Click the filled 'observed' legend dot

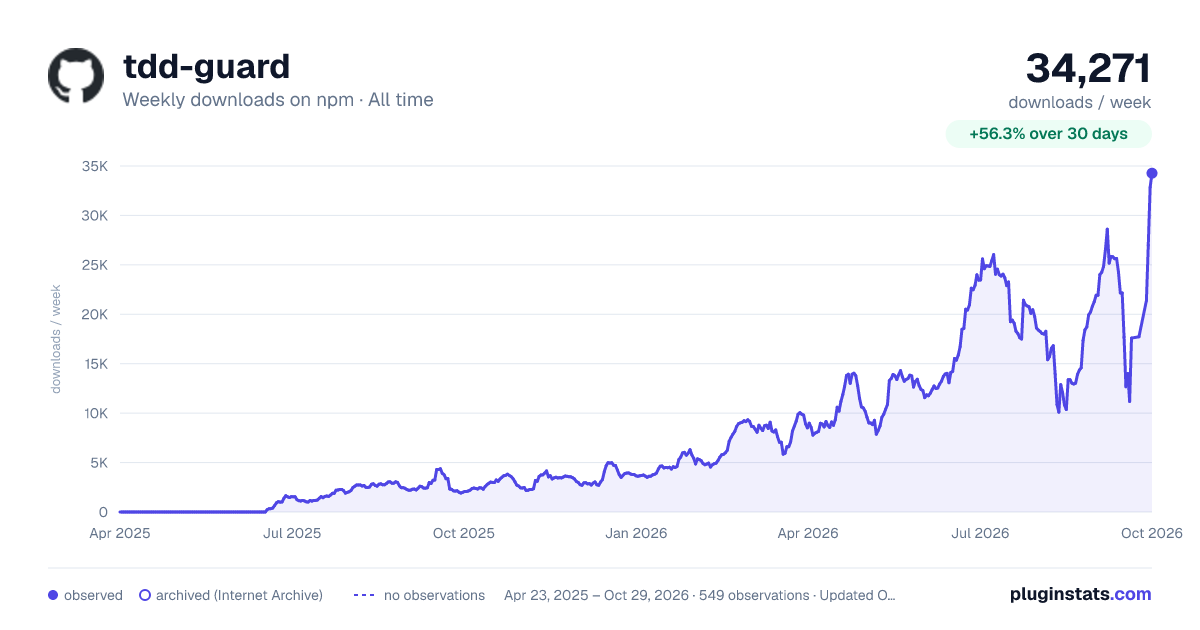coord(53,595)
